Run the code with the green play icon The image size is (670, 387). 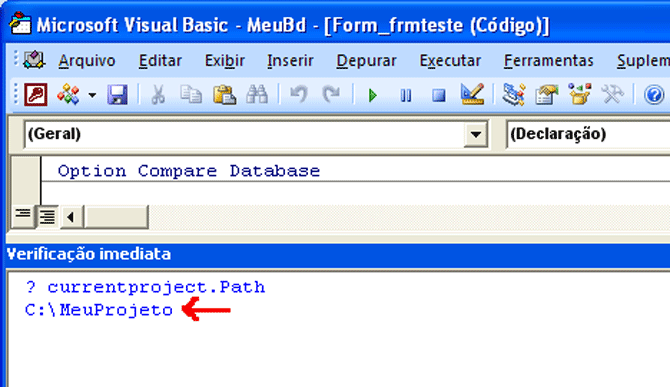coord(373,95)
